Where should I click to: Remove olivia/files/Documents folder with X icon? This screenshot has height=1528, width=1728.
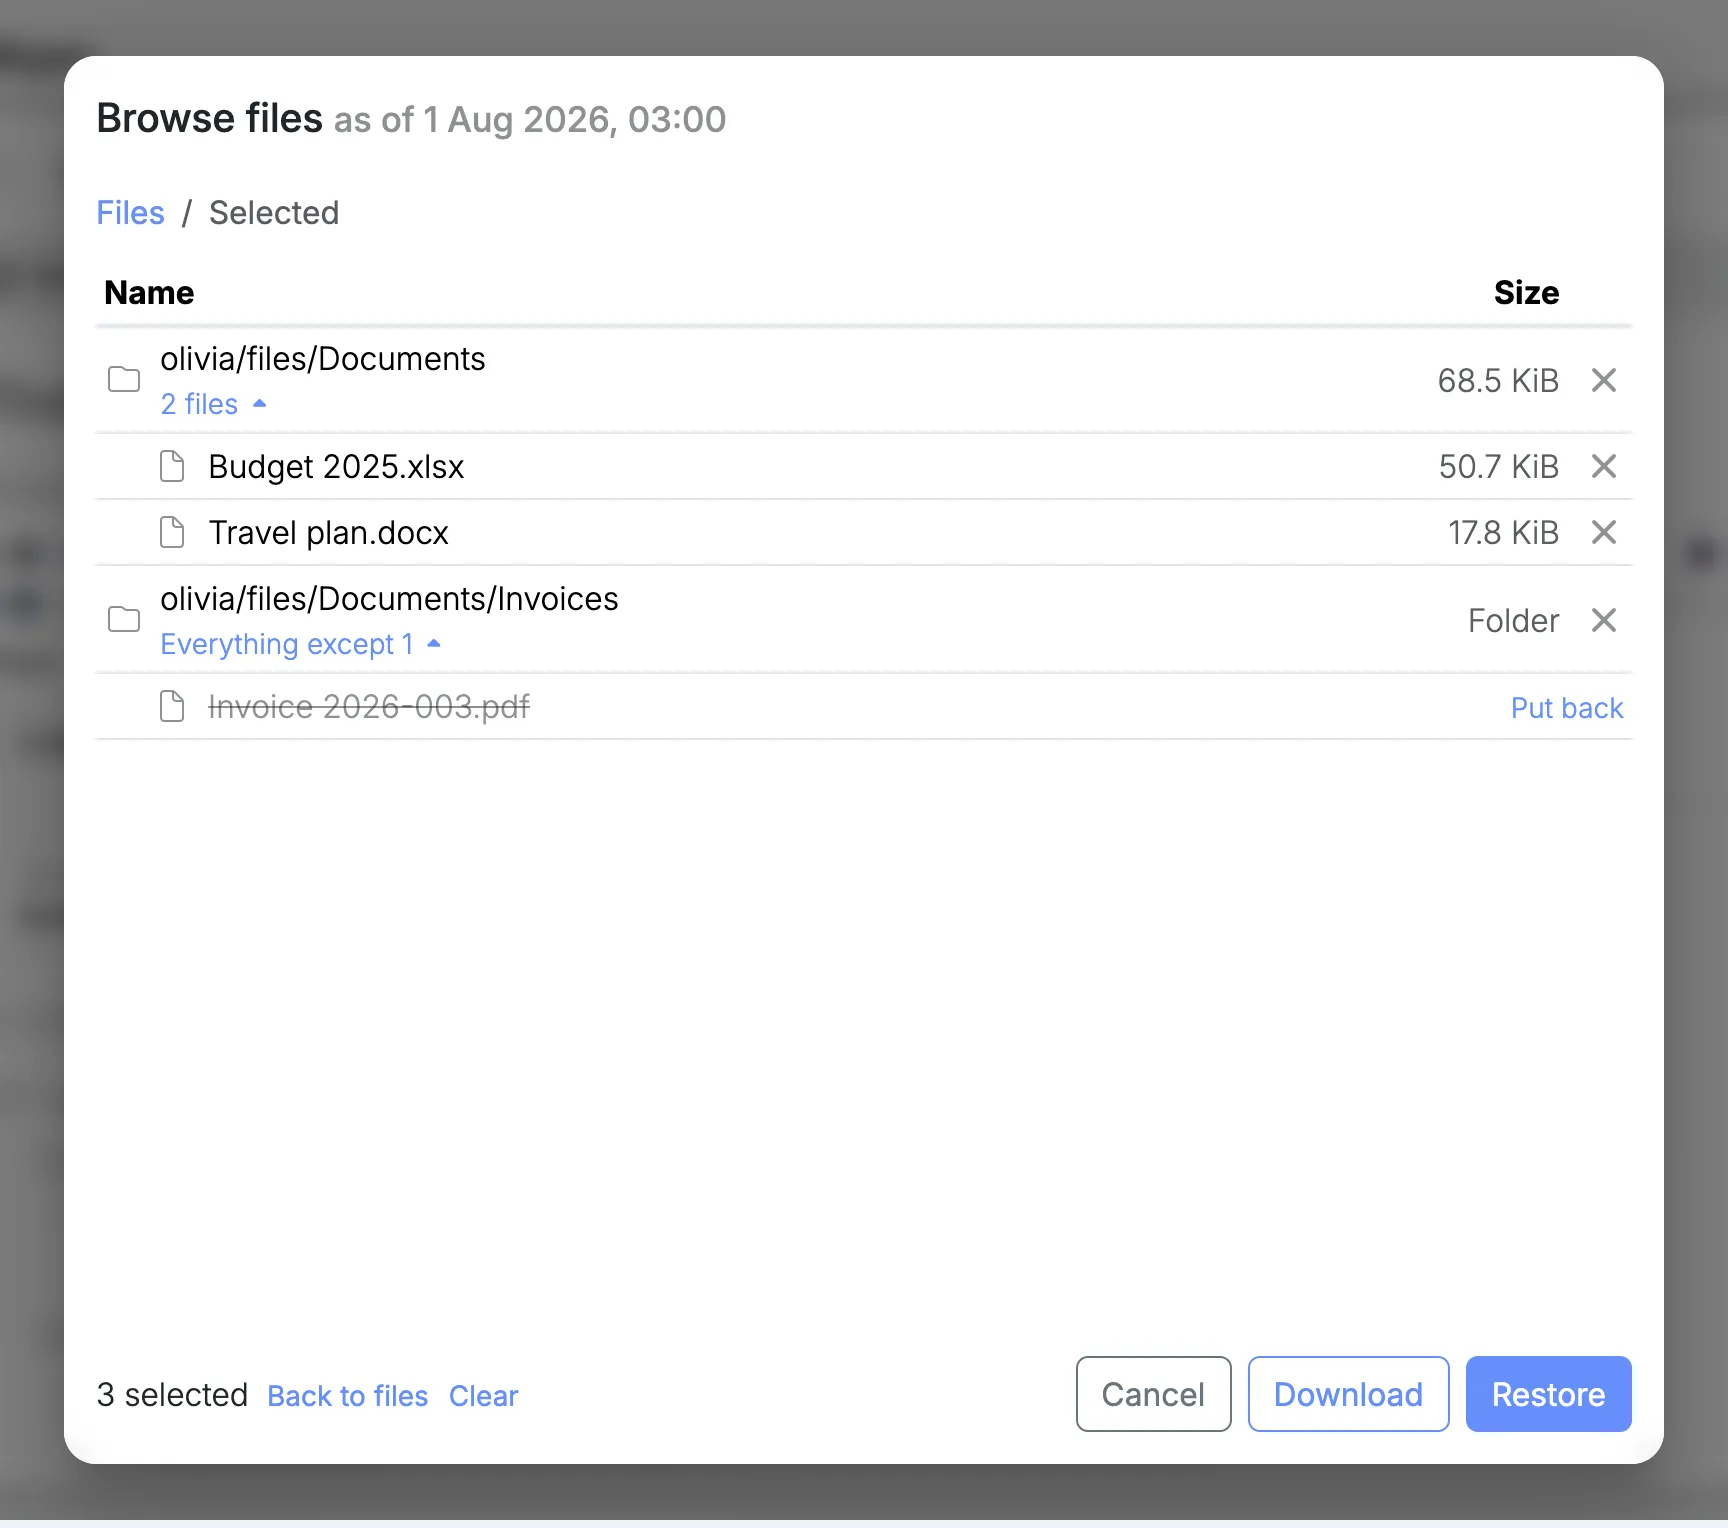pyautogui.click(x=1604, y=380)
